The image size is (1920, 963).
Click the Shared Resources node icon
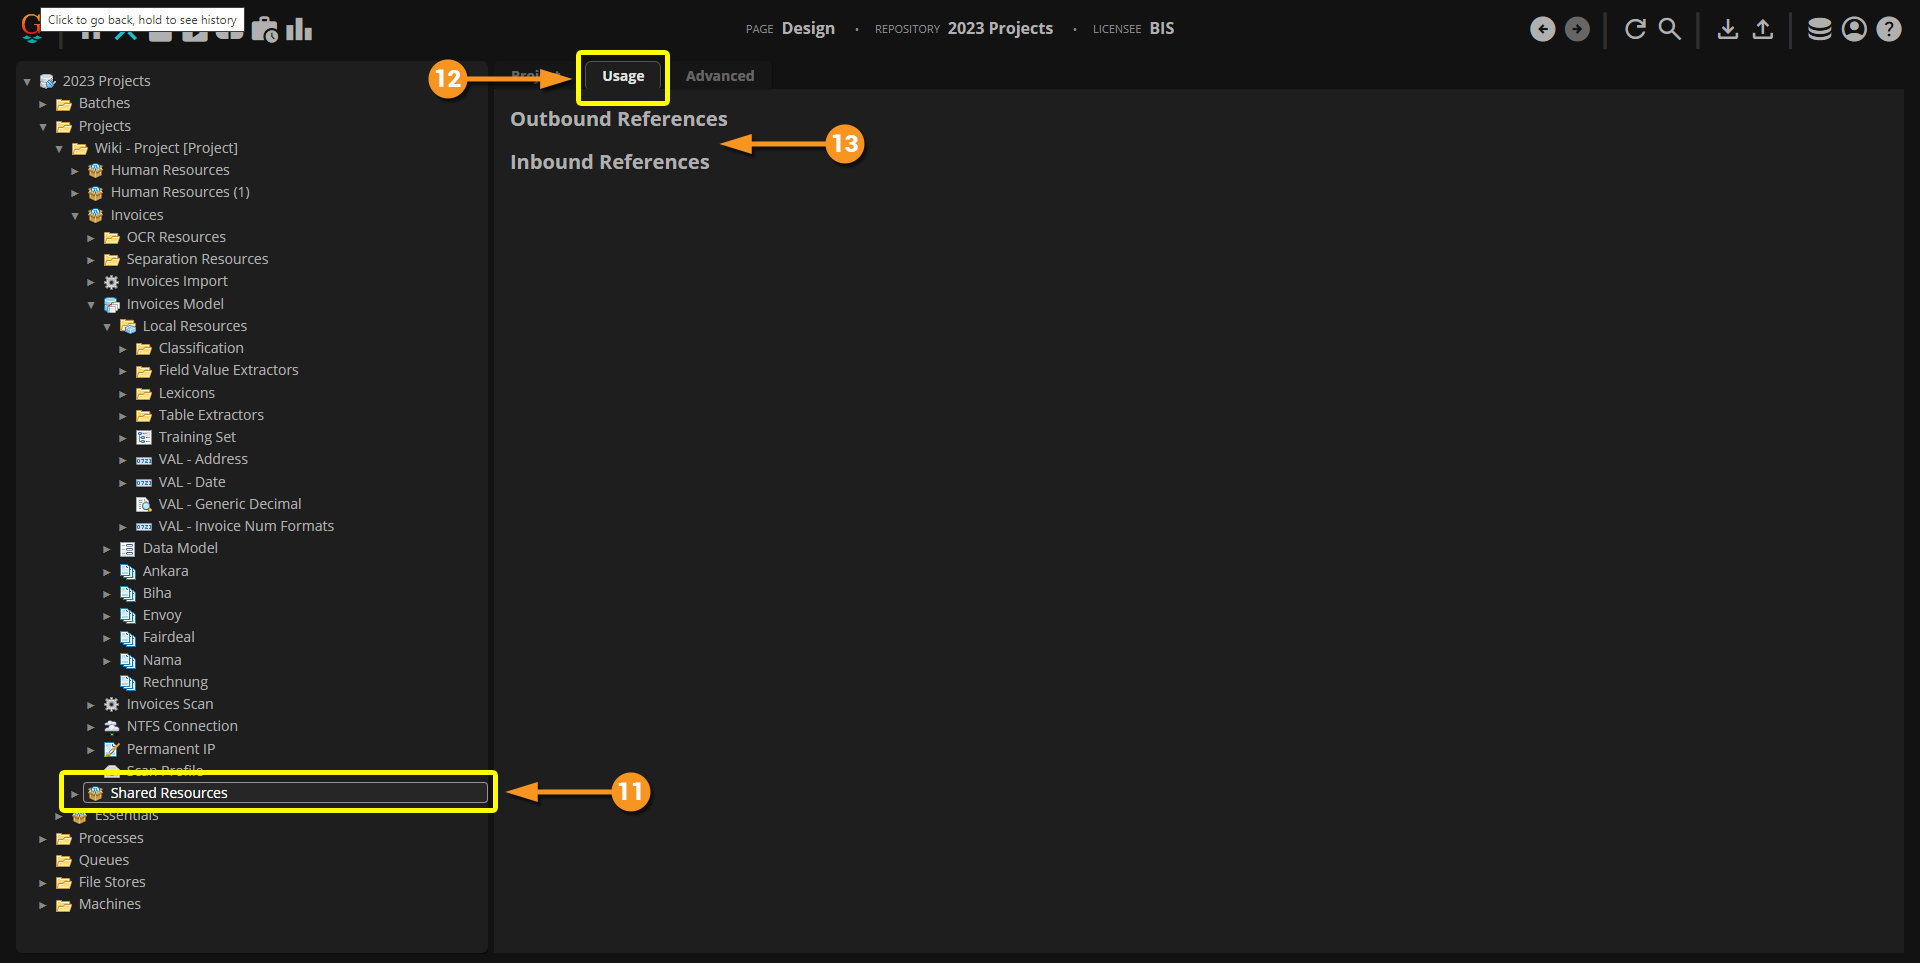[96, 794]
